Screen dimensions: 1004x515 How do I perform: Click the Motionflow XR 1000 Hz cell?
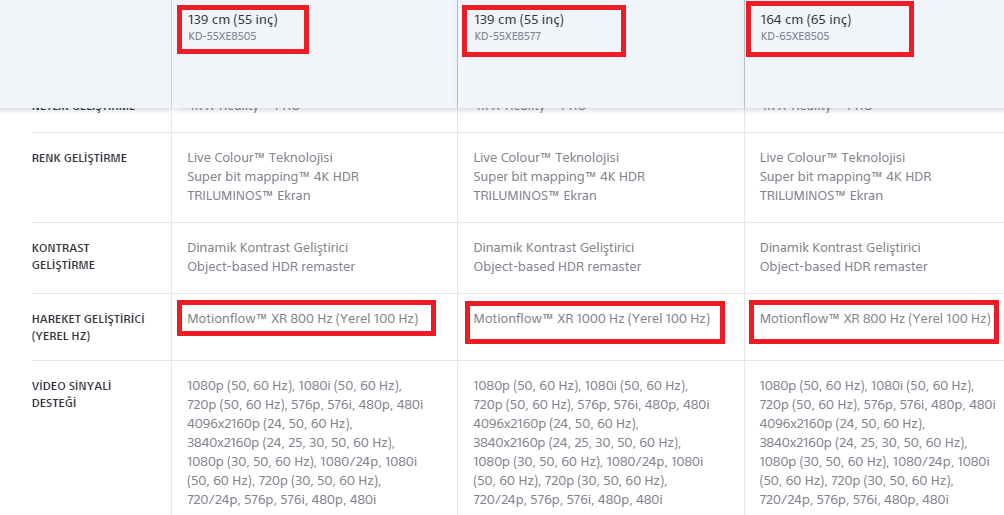[591, 319]
